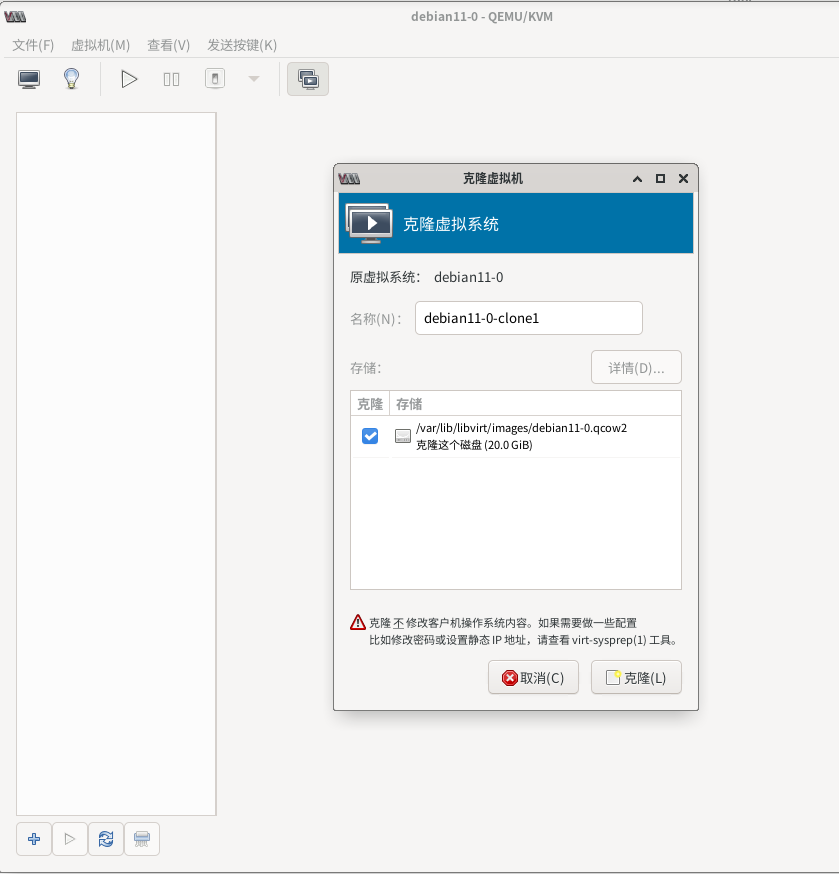Screen dimensions: 839x874
Task: Click the delete snapshot icon
Action: coord(141,839)
